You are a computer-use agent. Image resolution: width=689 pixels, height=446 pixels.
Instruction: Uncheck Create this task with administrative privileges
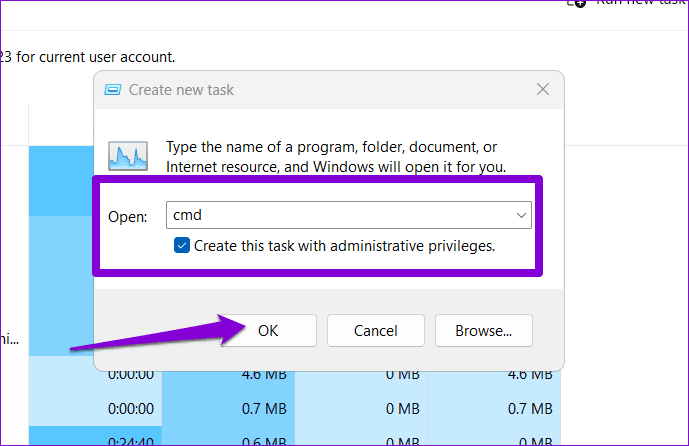[x=181, y=245]
